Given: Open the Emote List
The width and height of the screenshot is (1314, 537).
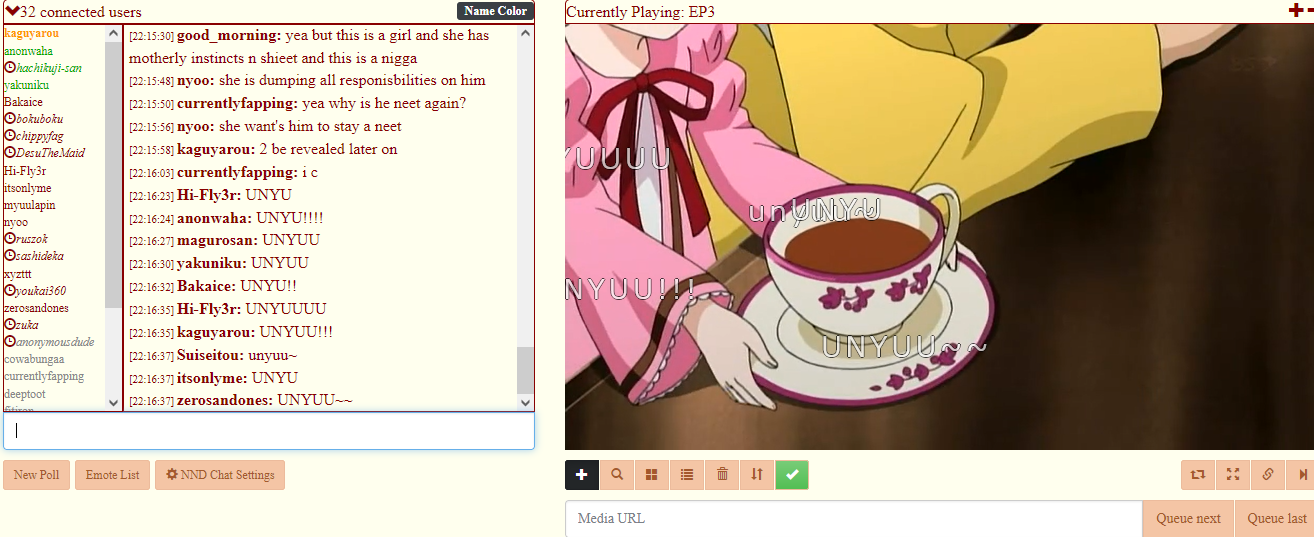Looking at the screenshot, I should tap(112, 475).
